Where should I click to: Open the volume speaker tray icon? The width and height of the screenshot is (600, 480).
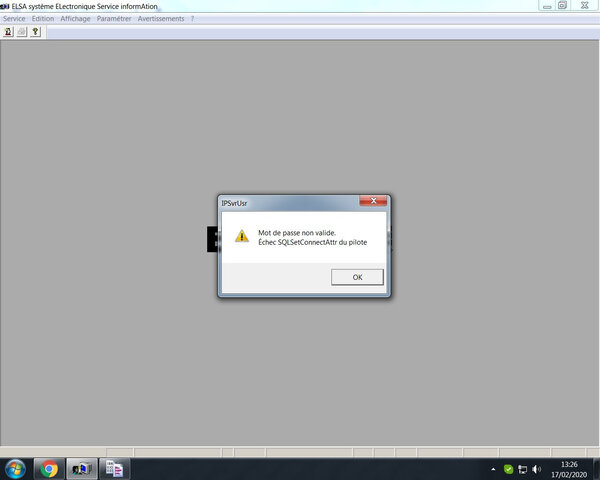[536, 469]
